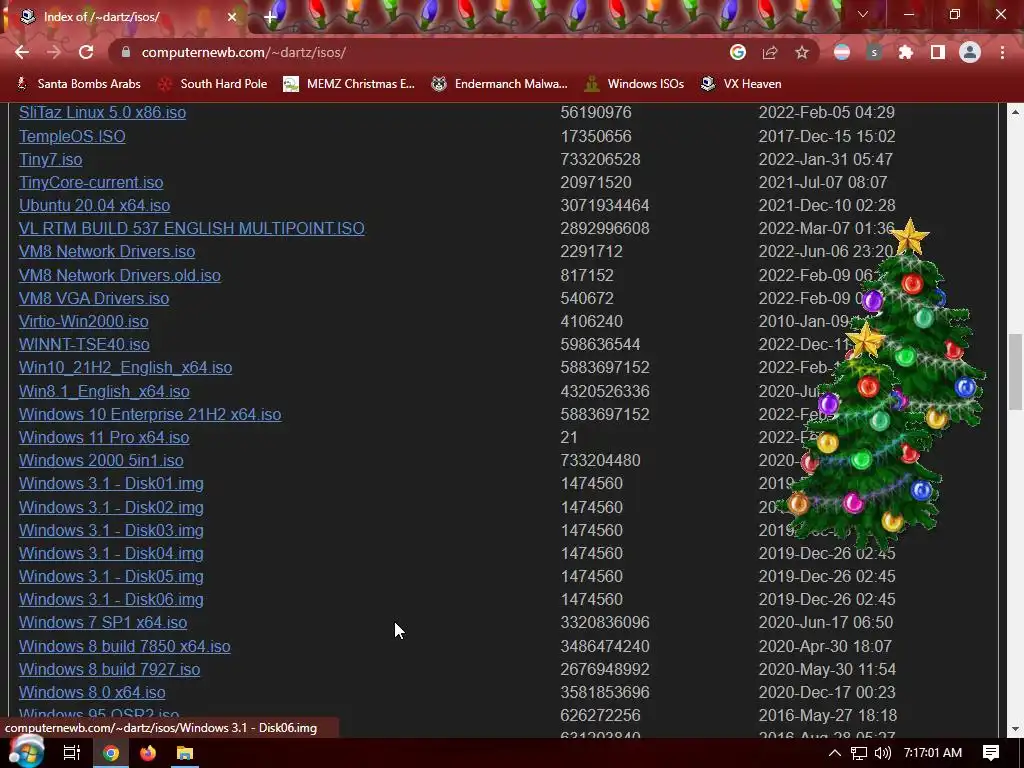Download Ubuntu 20.04 x64.iso
The width and height of the screenshot is (1024, 768).
[95, 205]
